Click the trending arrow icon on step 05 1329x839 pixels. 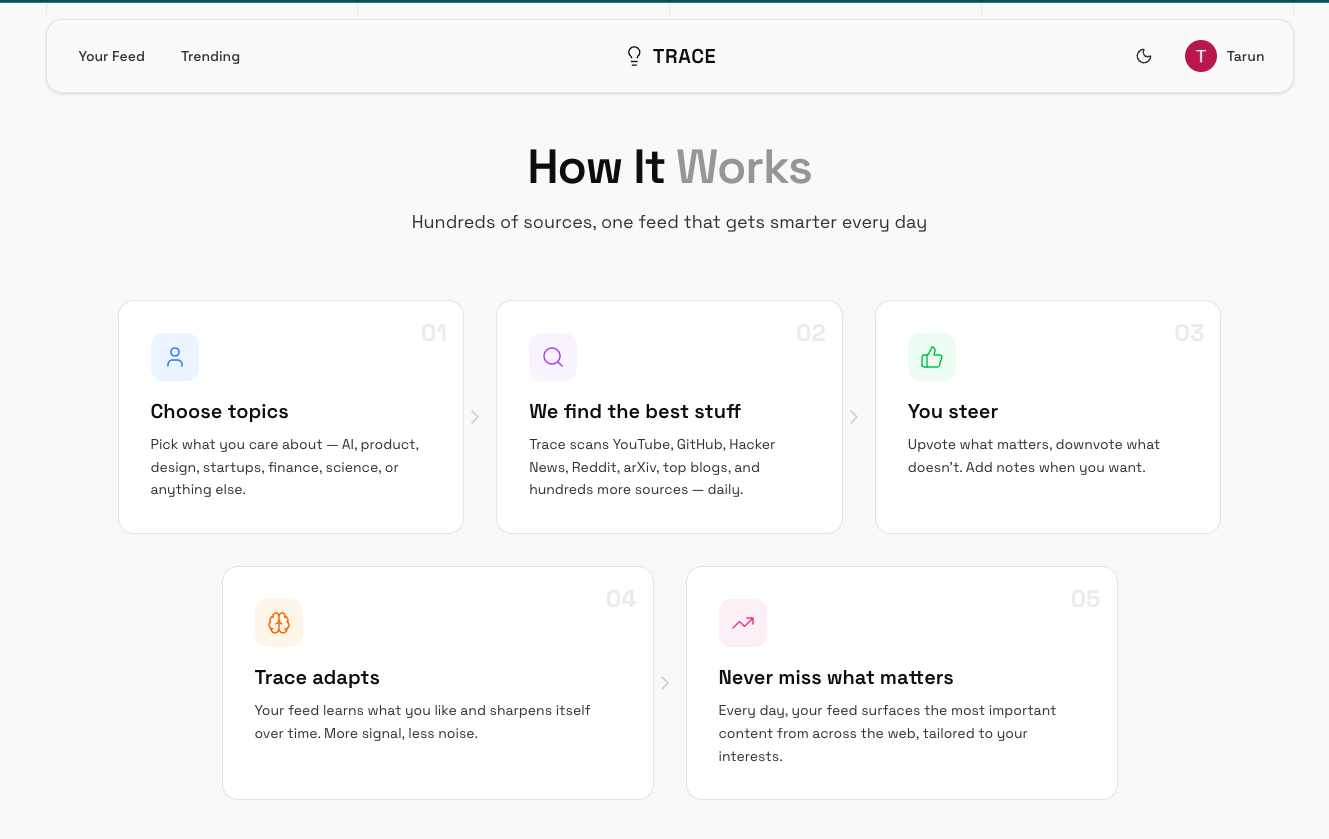coord(743,623)
